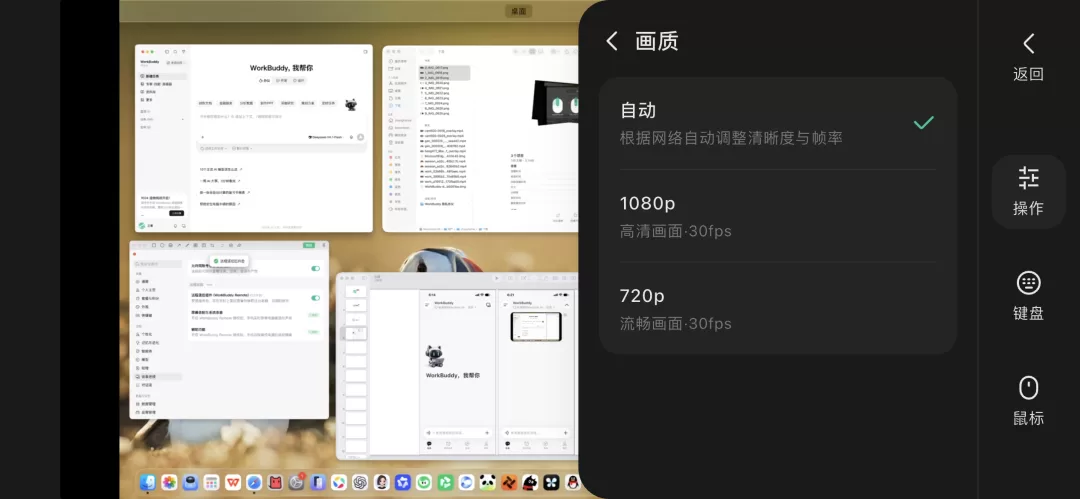Click send button in WorkBuddy desktop prompt box
This screenshot has width=1080, height=499.
[x=360, y=137]
